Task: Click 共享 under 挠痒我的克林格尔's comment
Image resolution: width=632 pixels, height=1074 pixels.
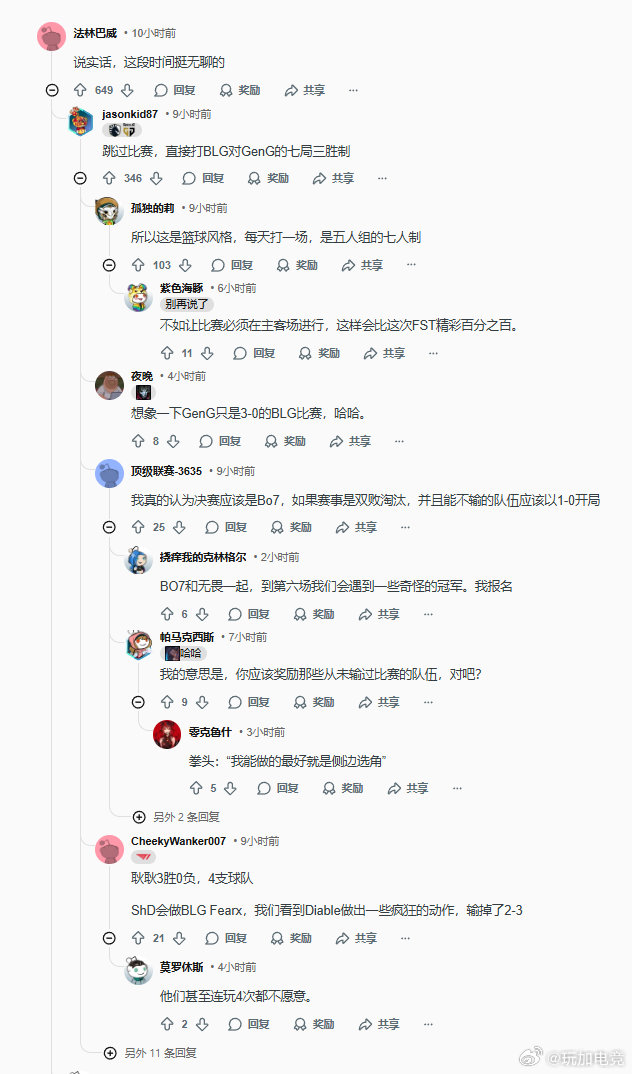Action: [x=379, y=614]
